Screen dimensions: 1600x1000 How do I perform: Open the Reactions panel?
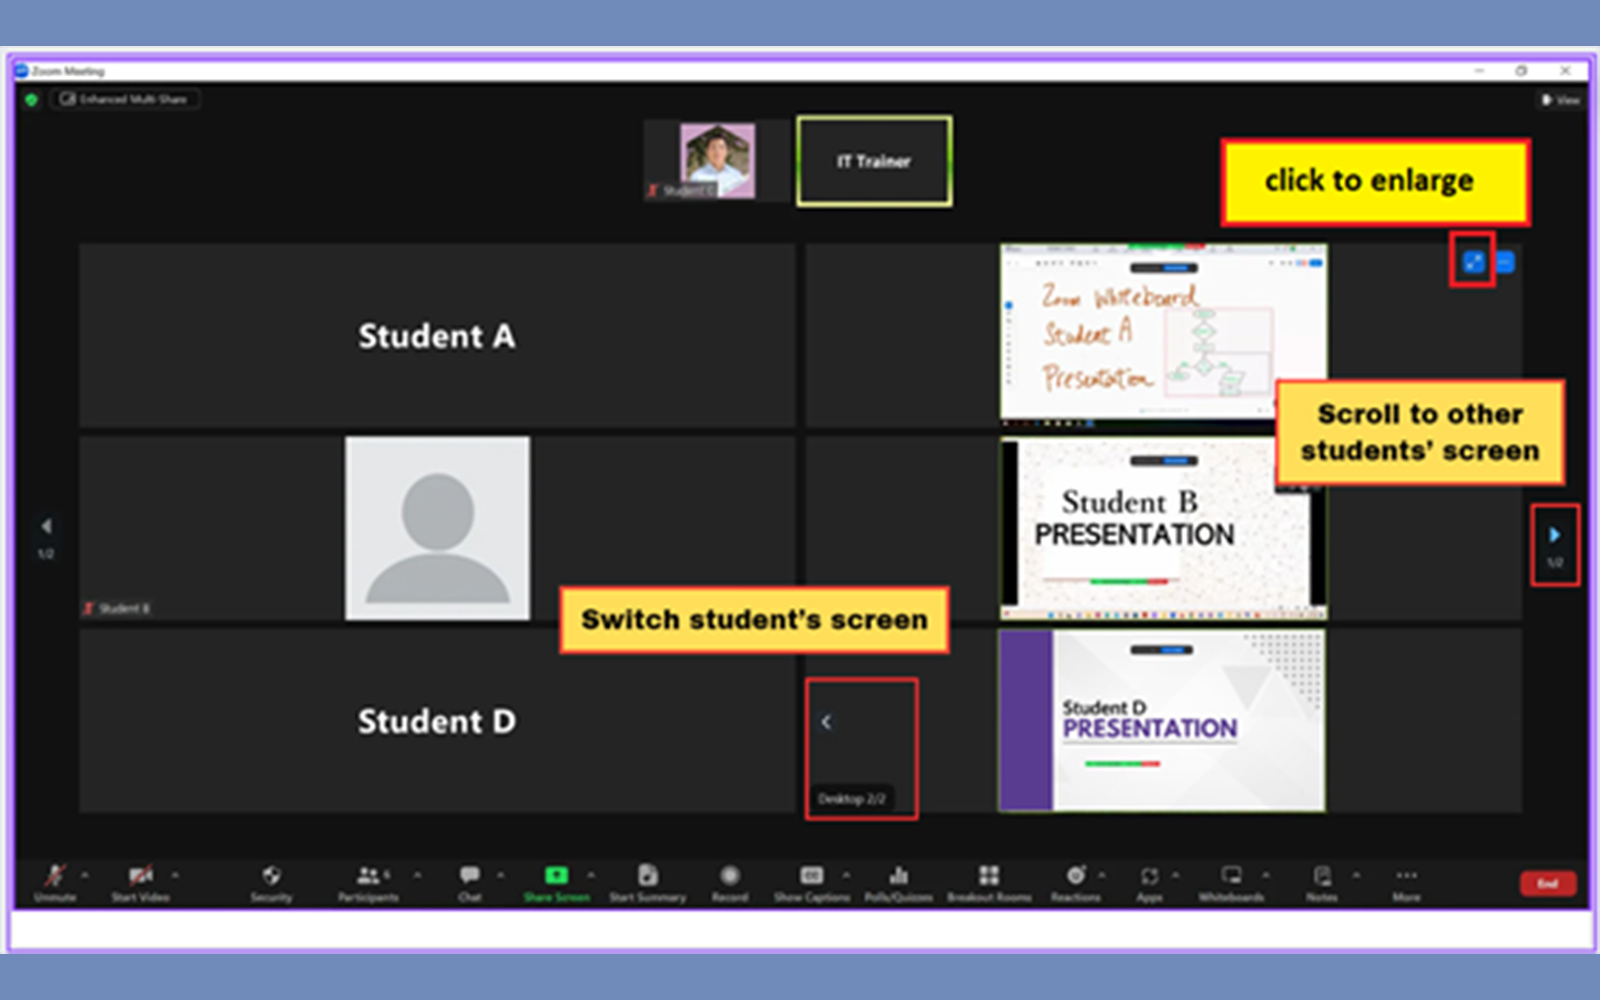pos(1076,878)
